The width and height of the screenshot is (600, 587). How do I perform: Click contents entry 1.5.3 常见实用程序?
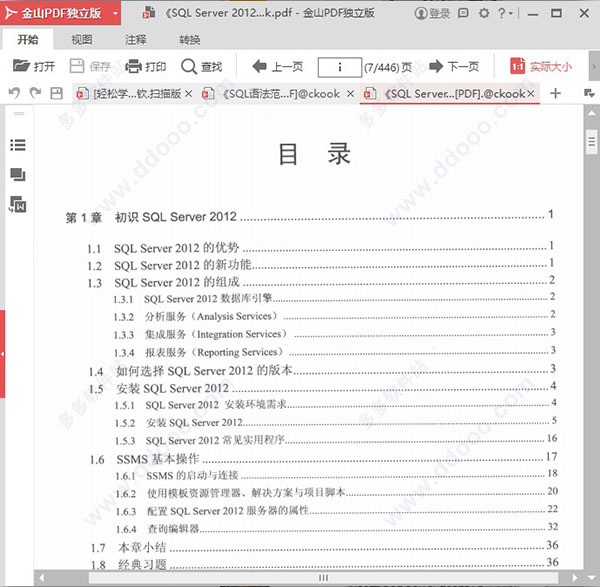(336, 440)
